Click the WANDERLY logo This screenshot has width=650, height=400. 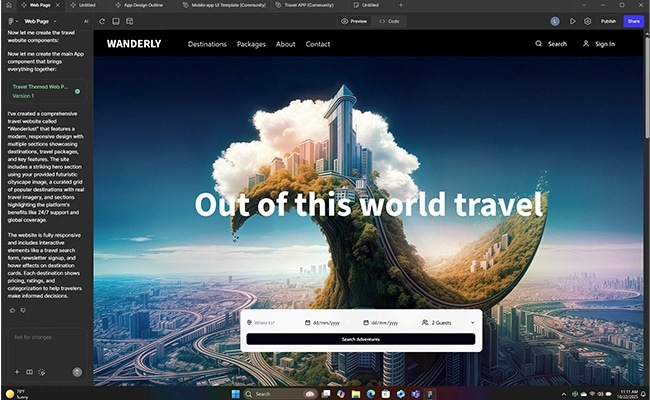click(134, 44)
